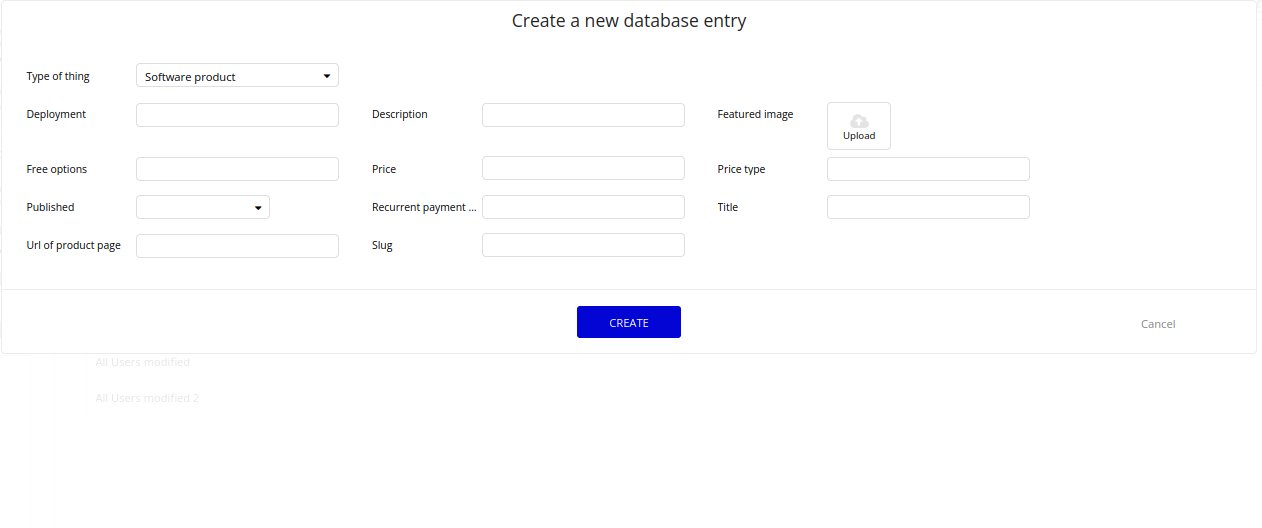Click the arrow on Type of thing selector
The width and height of the screenshot is (1262, 528).
point(327,76)
